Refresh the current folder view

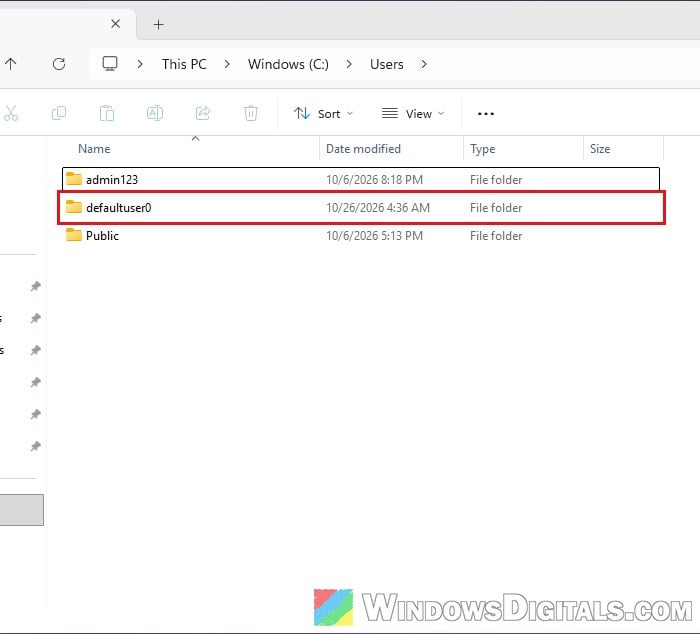click(59, 64)
